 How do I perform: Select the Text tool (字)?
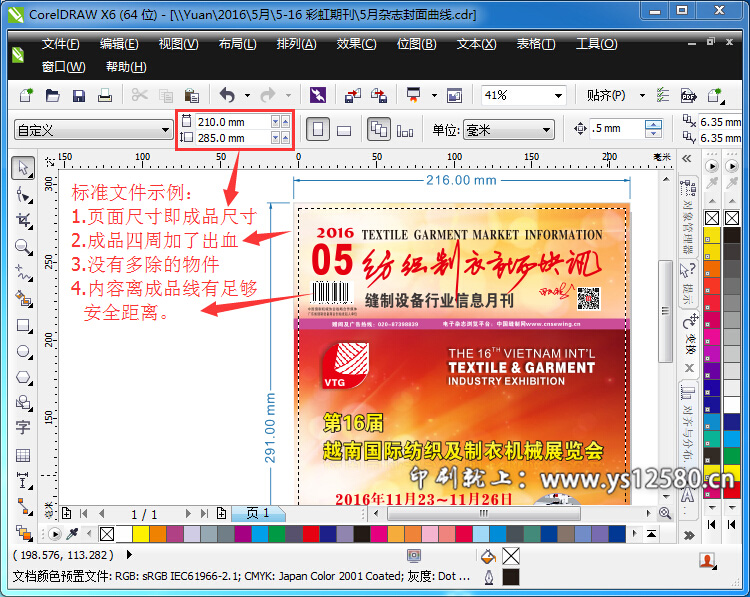click(23, 428)
